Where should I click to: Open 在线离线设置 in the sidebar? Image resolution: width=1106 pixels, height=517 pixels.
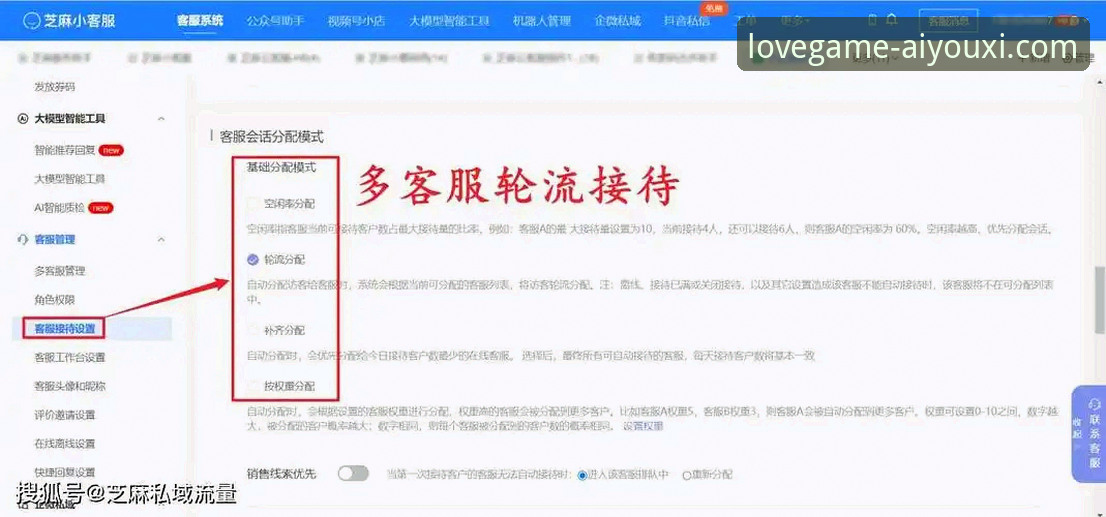coord(64,444)
